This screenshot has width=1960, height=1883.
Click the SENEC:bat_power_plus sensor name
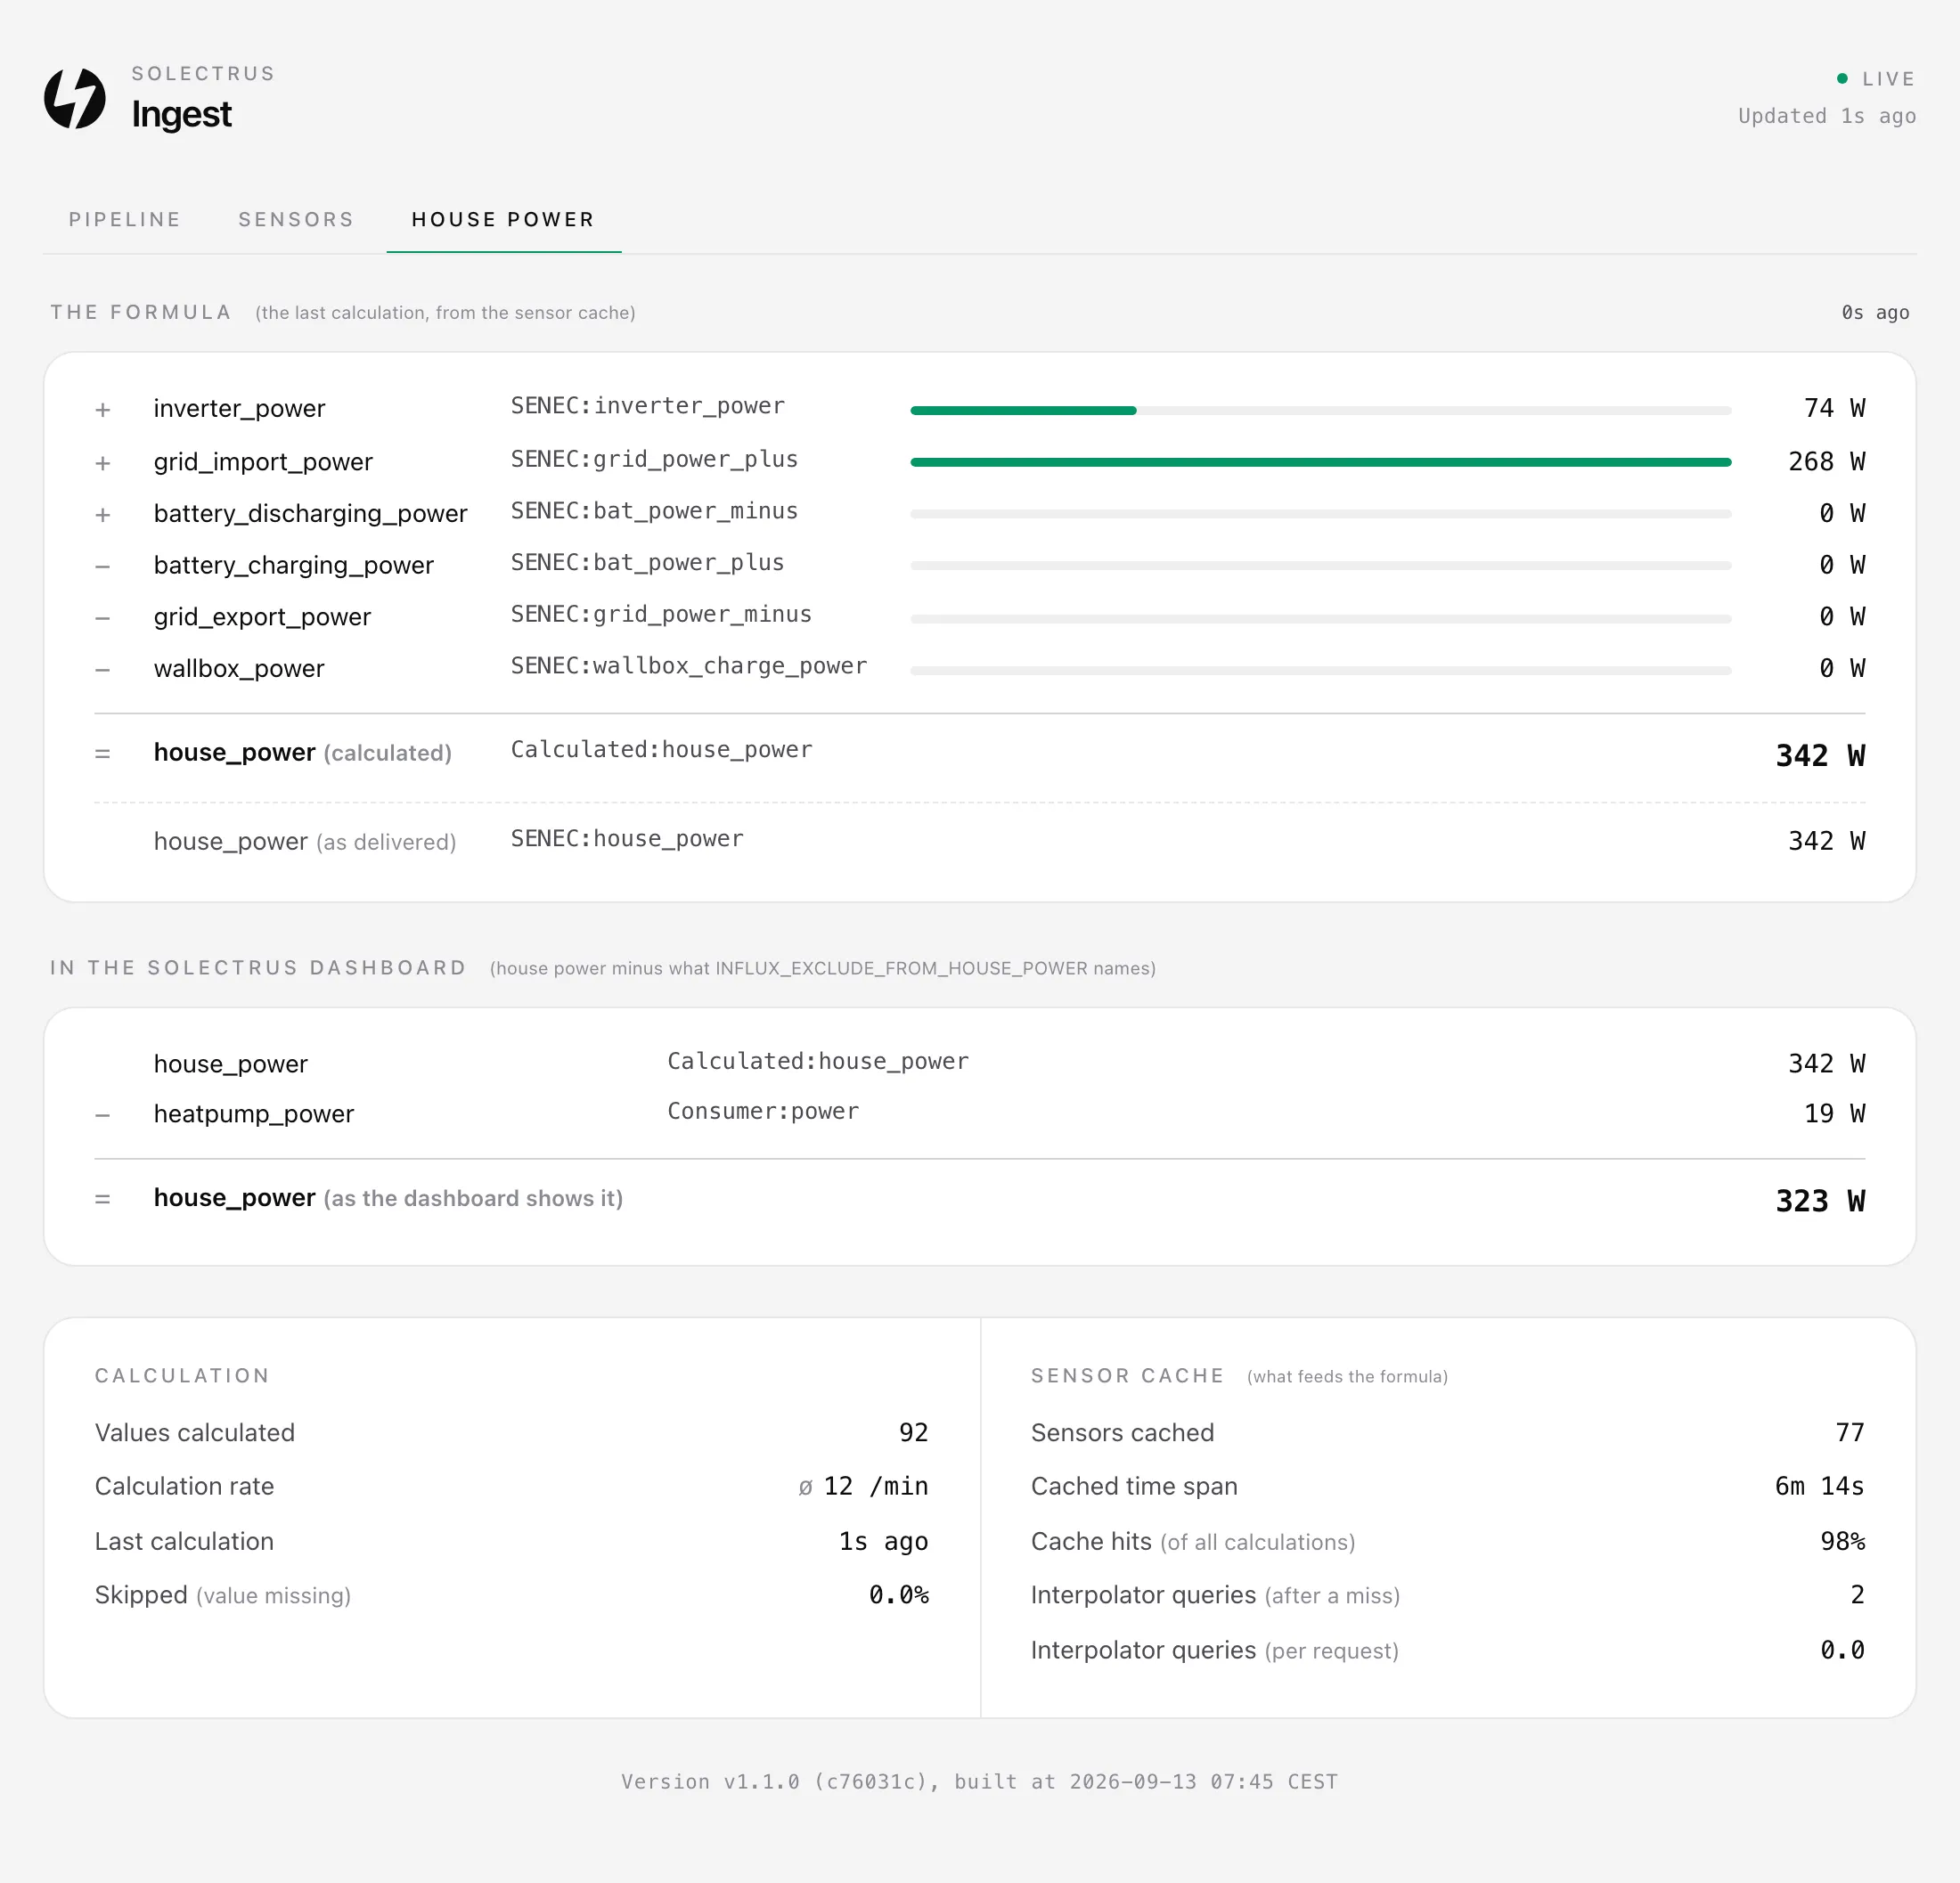point(647,563)
